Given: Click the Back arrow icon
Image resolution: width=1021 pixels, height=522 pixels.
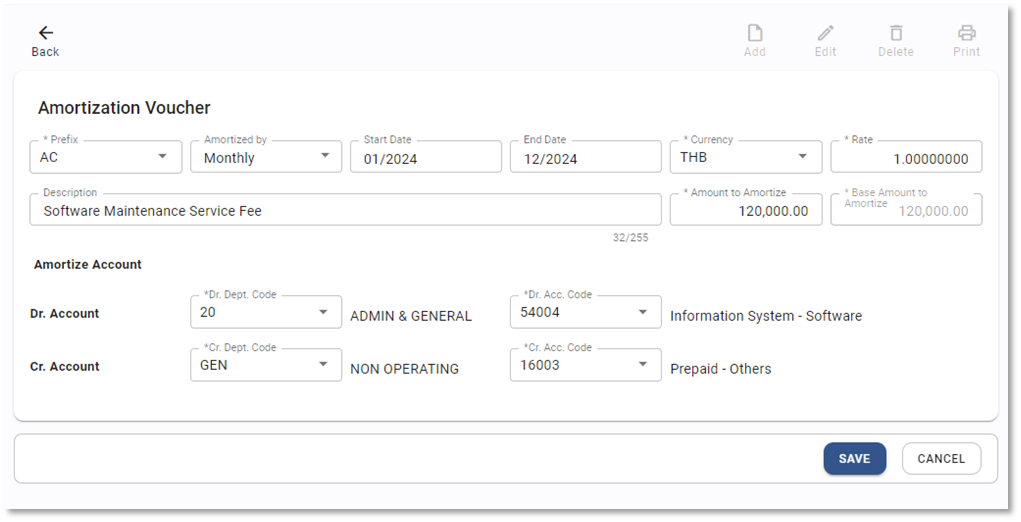Looking at the screenshot, I should coord(45,33).
